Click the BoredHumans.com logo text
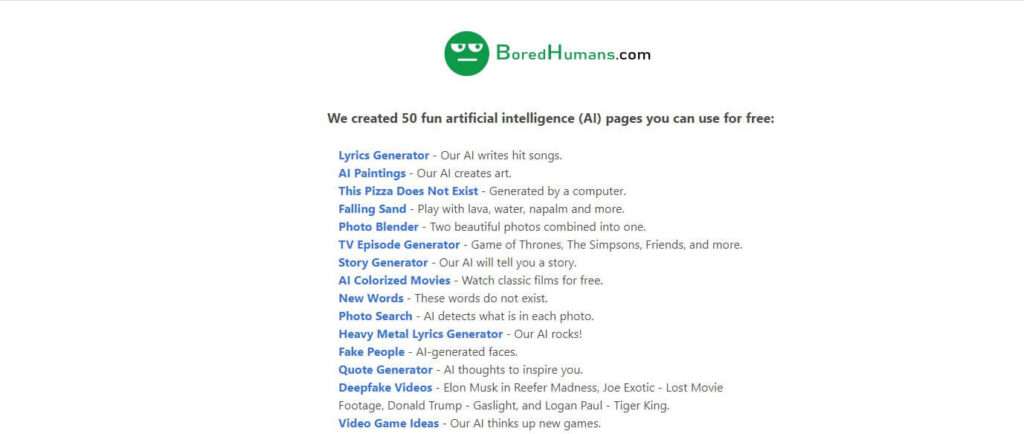The height and width of the screenshot is (434, 1024). point(573,53)
